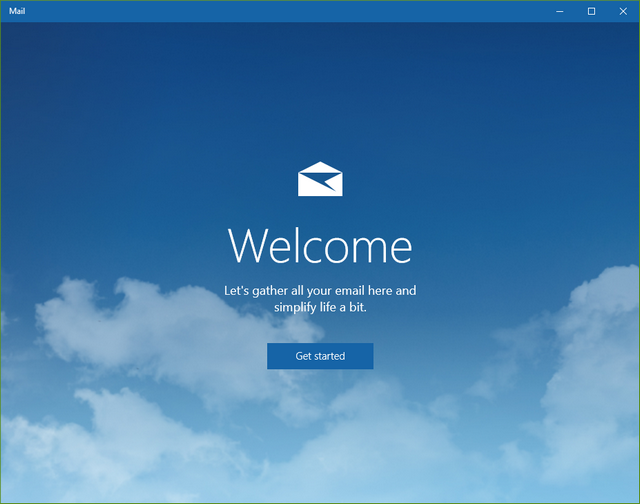Image resolution: width=640 pixels, height=504 pixels.
Task: Click the "Let's gather all your email" text
Action: [x=320, y=298]
